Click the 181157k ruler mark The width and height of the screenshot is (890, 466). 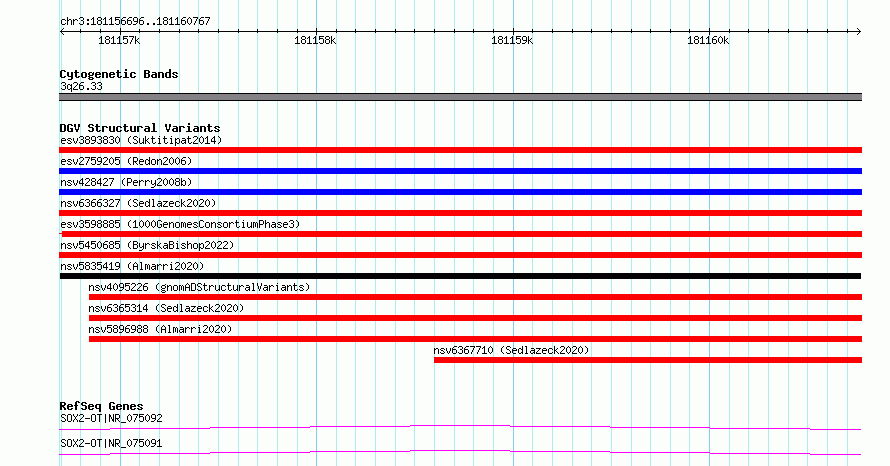(x=119, y=40)
